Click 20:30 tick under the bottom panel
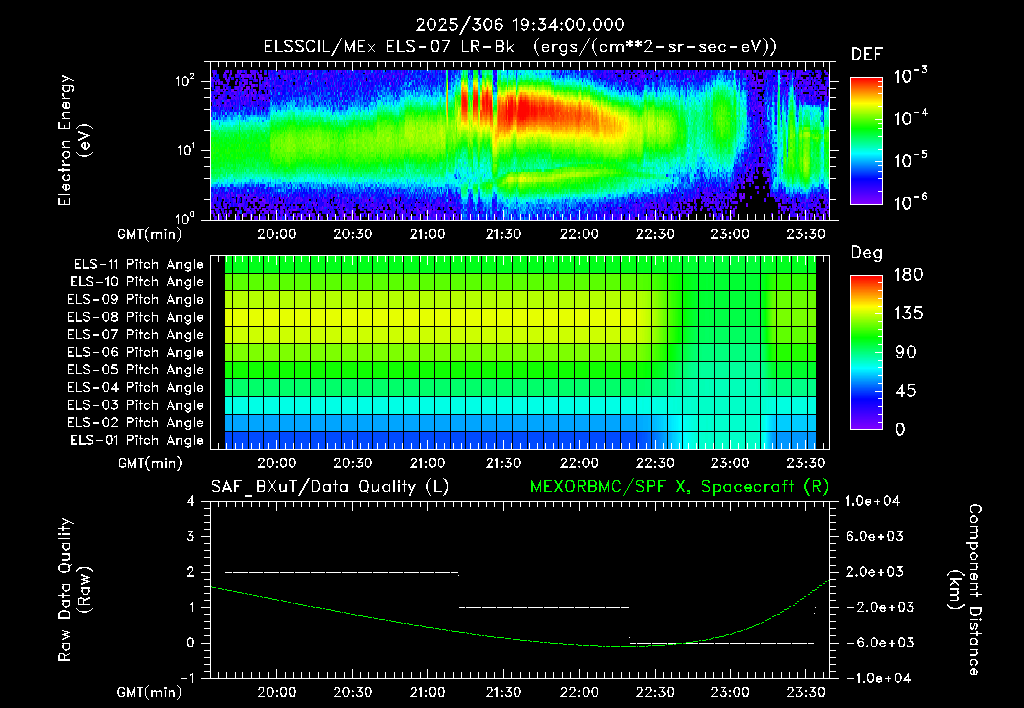 click(352, 692)
